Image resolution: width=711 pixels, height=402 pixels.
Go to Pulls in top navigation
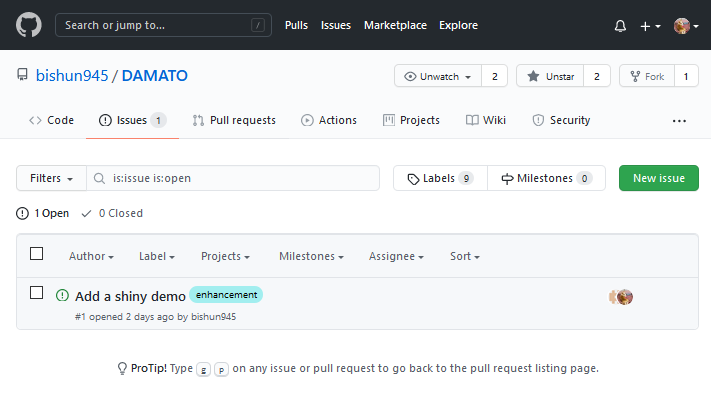(296, 25)
